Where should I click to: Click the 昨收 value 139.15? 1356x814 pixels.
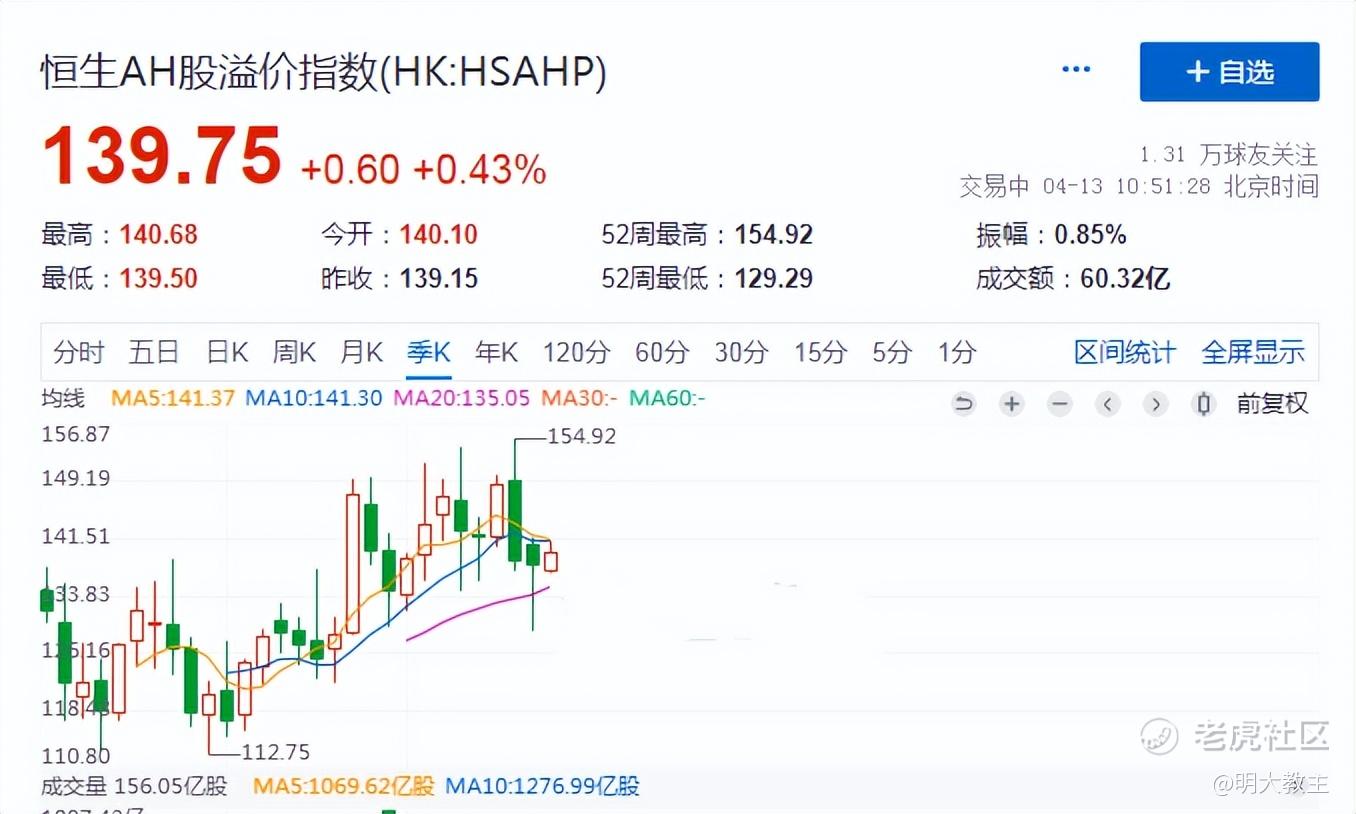[x=439, y=278]
